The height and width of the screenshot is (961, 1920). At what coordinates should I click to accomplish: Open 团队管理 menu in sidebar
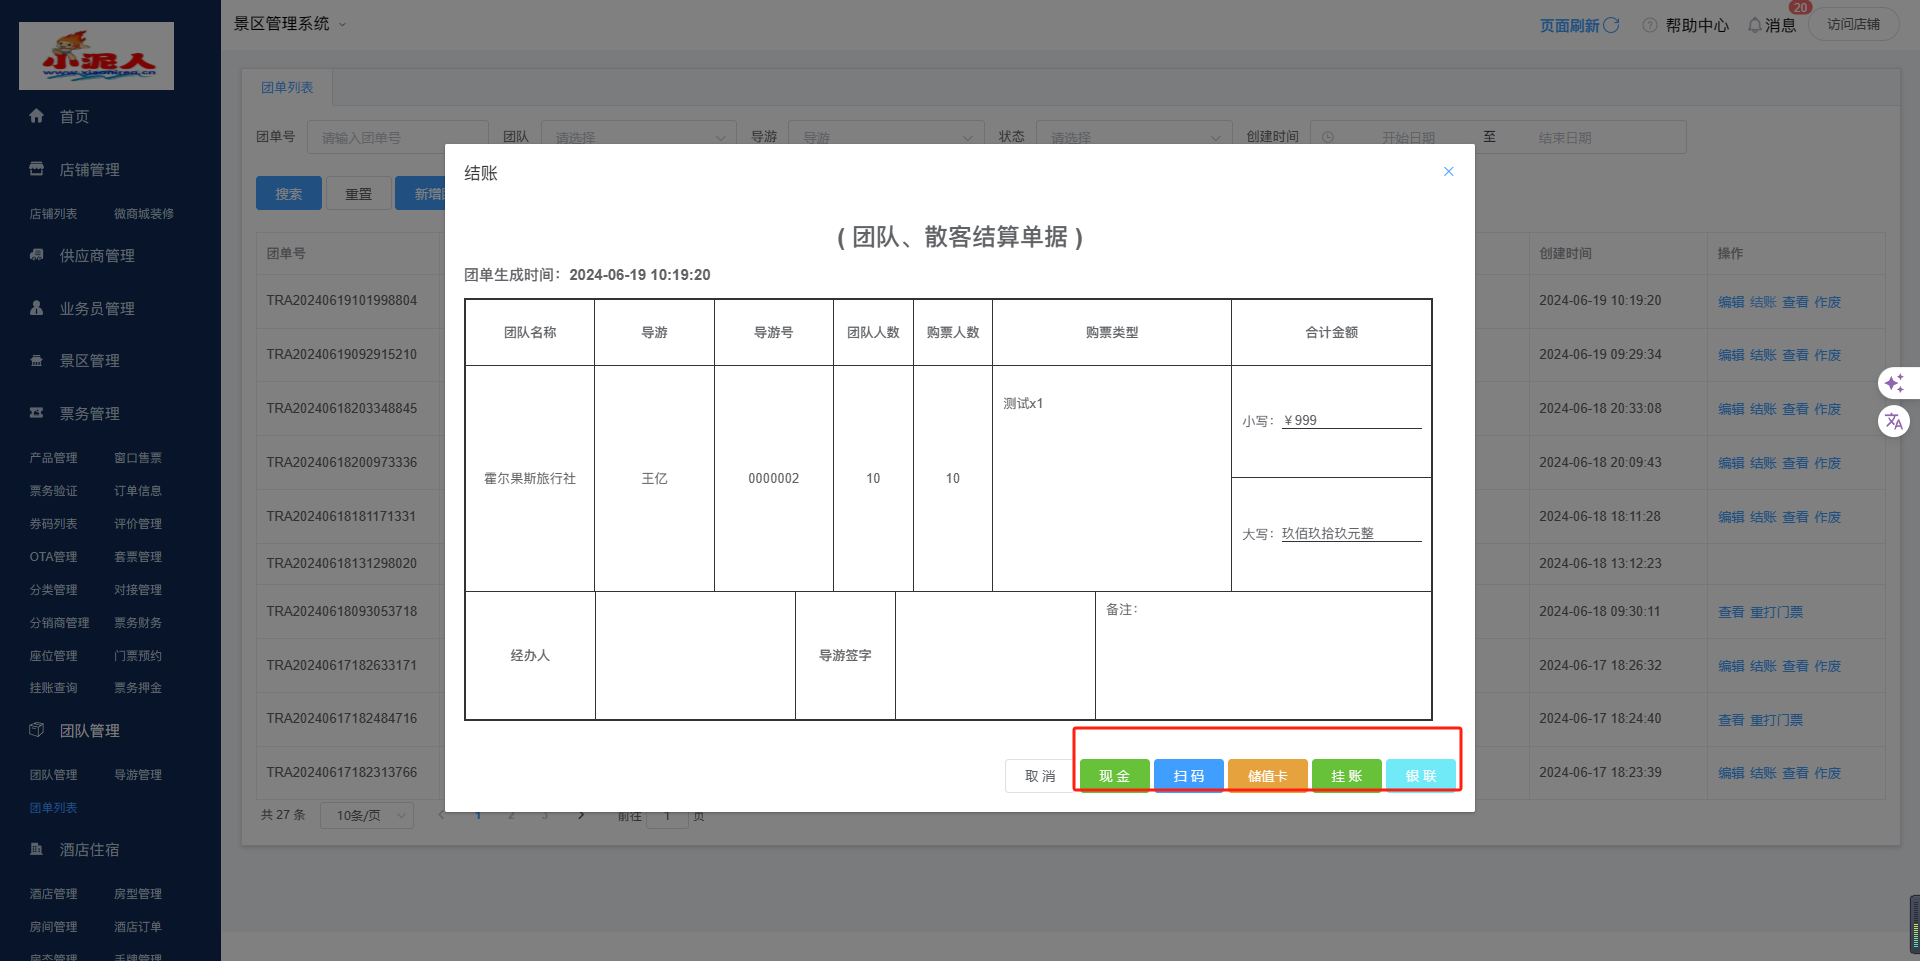(x=89, y=731)
